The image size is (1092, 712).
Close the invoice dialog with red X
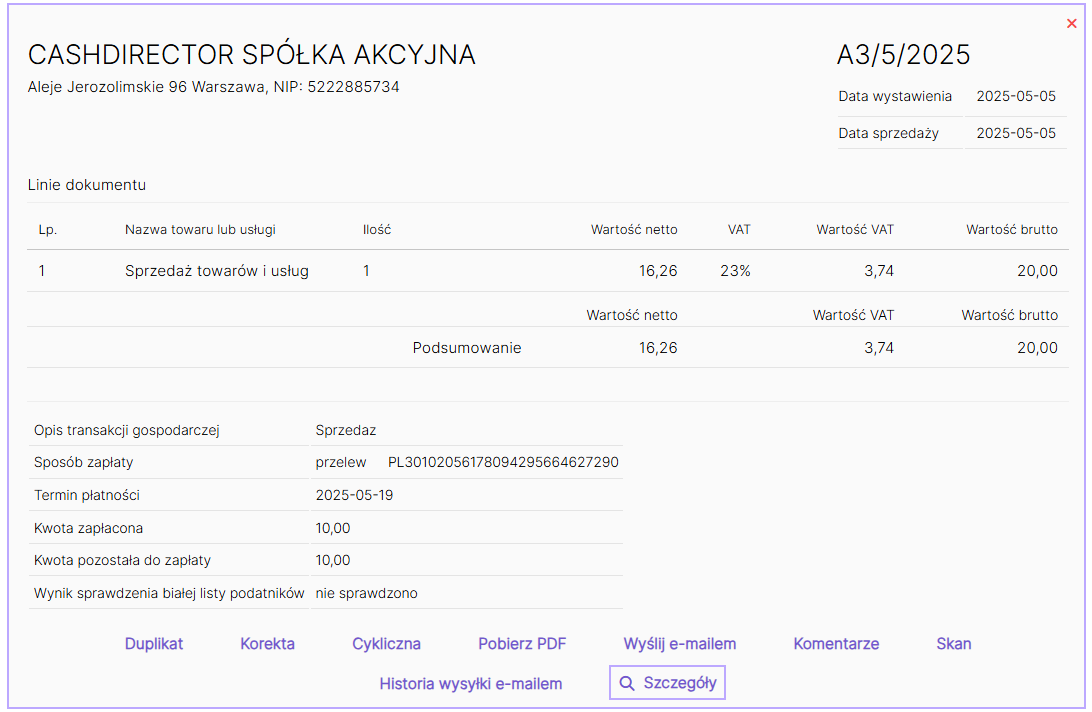tap(1072, 24)
